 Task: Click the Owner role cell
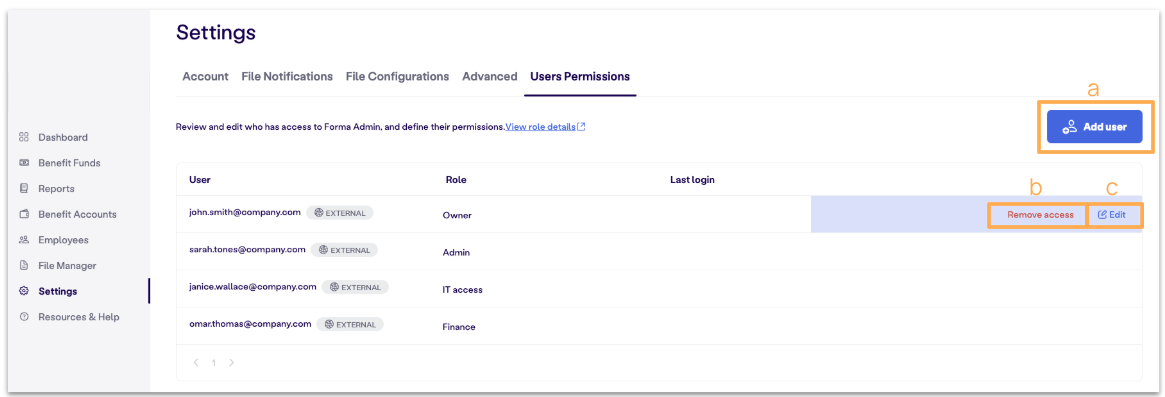pos(457,216)
